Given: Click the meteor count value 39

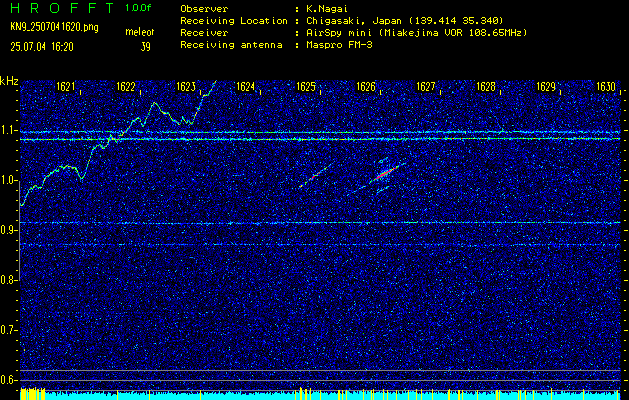Looking at the screenshot, I should 146,47.
